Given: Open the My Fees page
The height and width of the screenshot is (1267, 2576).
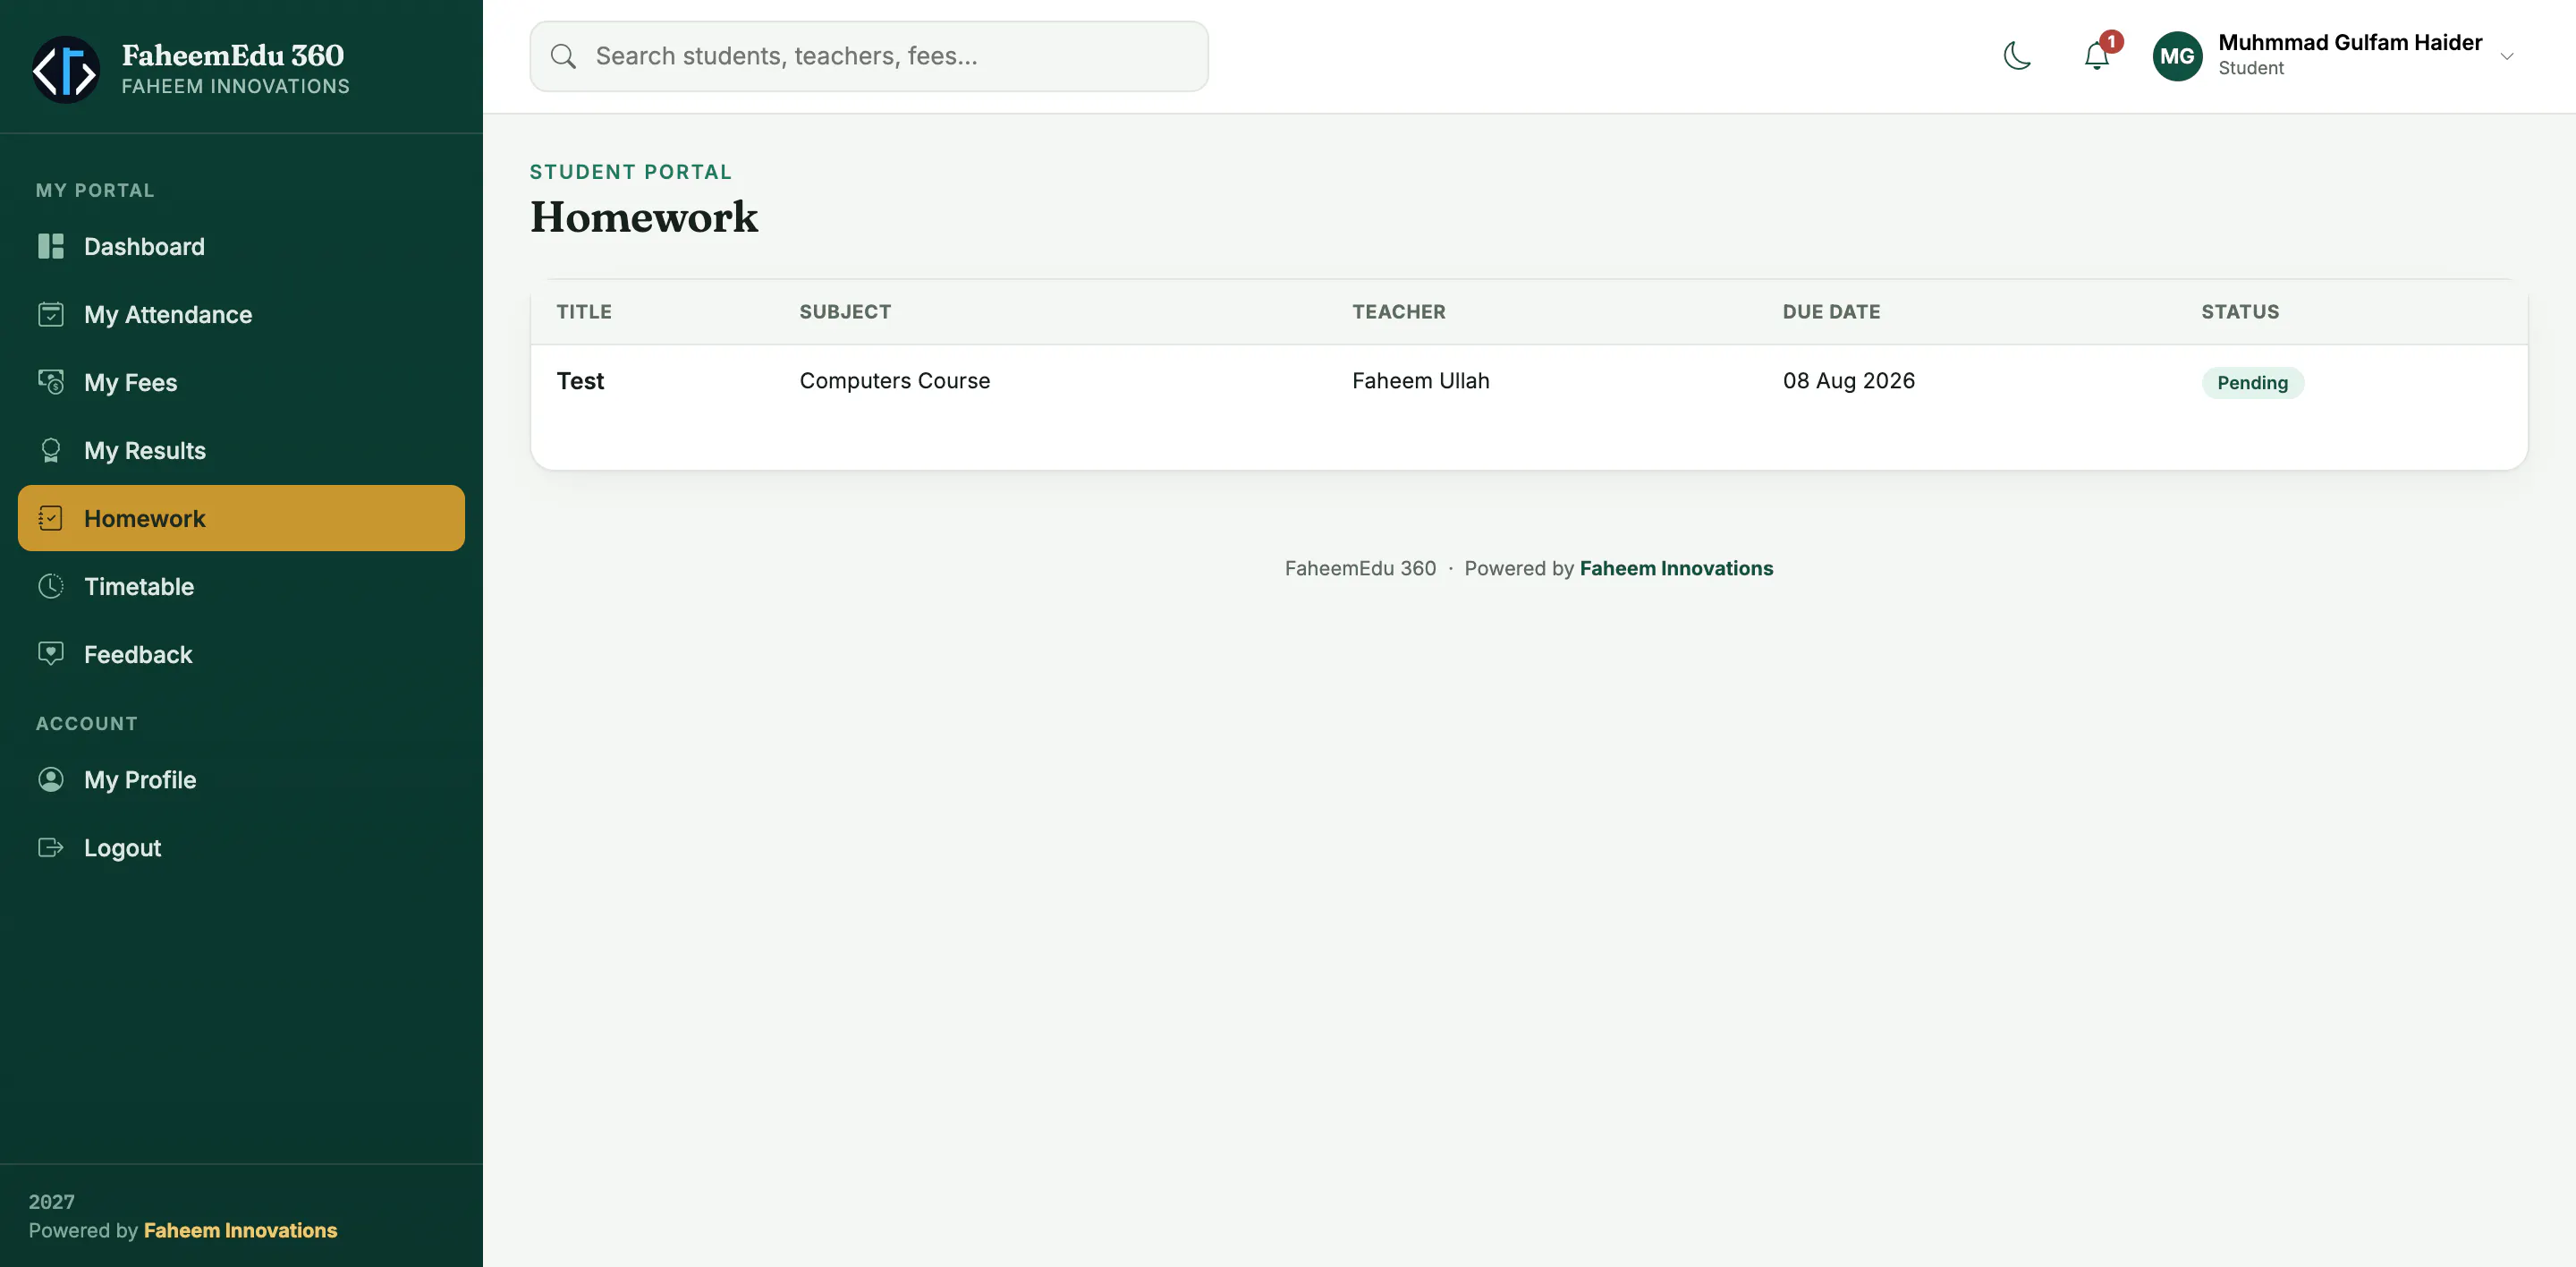Looking at the screenshot, I should 241,382.
